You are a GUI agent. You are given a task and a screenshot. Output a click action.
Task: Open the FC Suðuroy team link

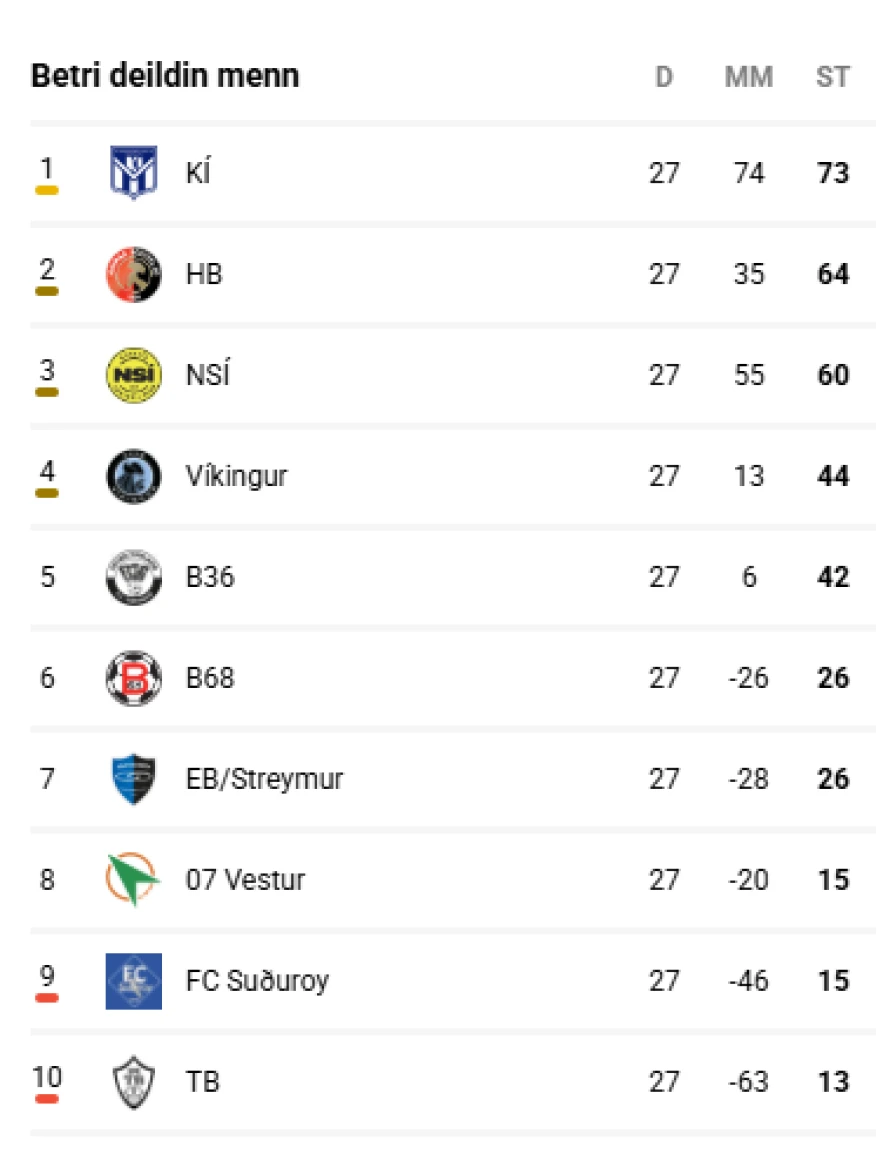[257, 981]
